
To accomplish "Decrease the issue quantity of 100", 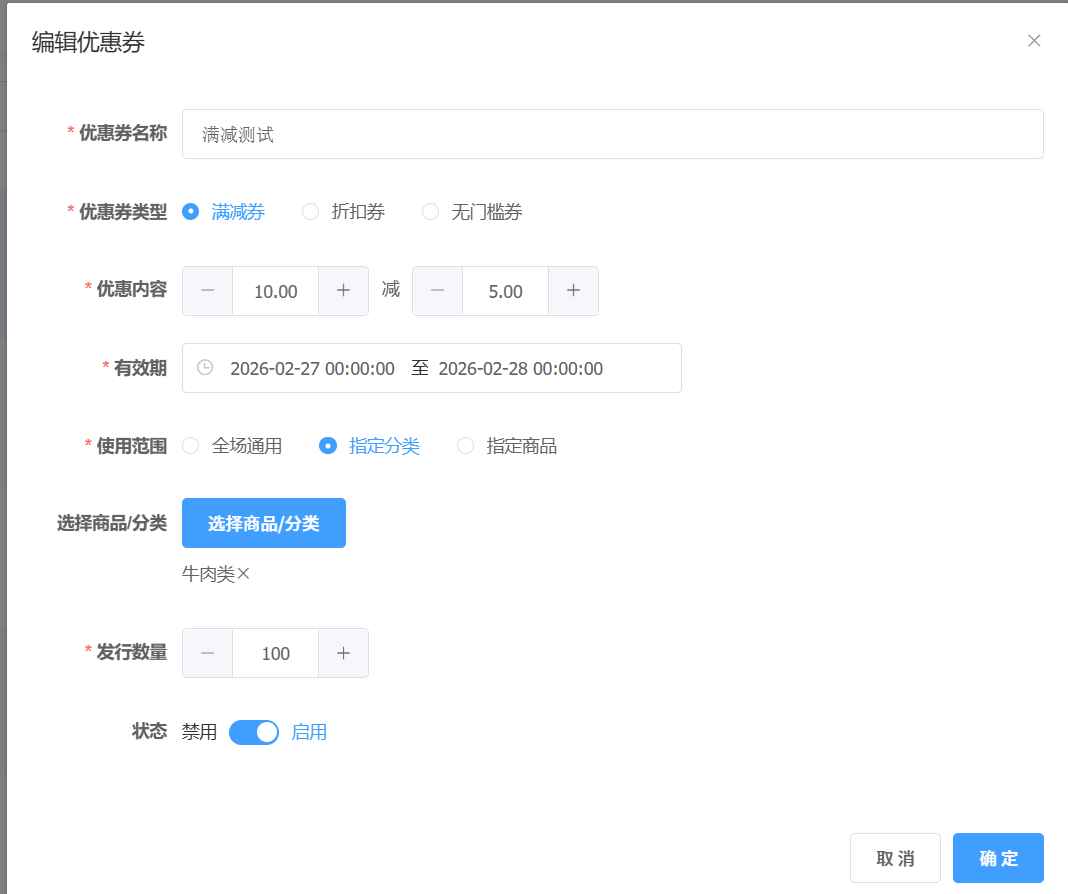I will tap(208, 653).
